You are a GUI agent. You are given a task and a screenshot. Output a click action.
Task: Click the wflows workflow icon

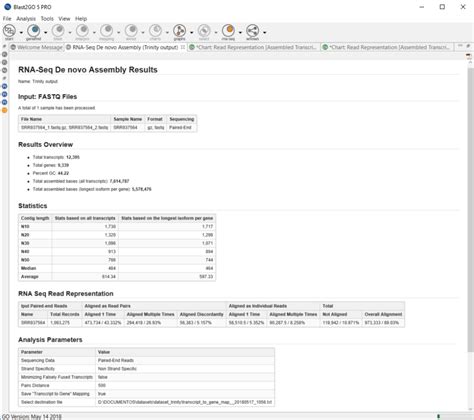pos(252,31)
